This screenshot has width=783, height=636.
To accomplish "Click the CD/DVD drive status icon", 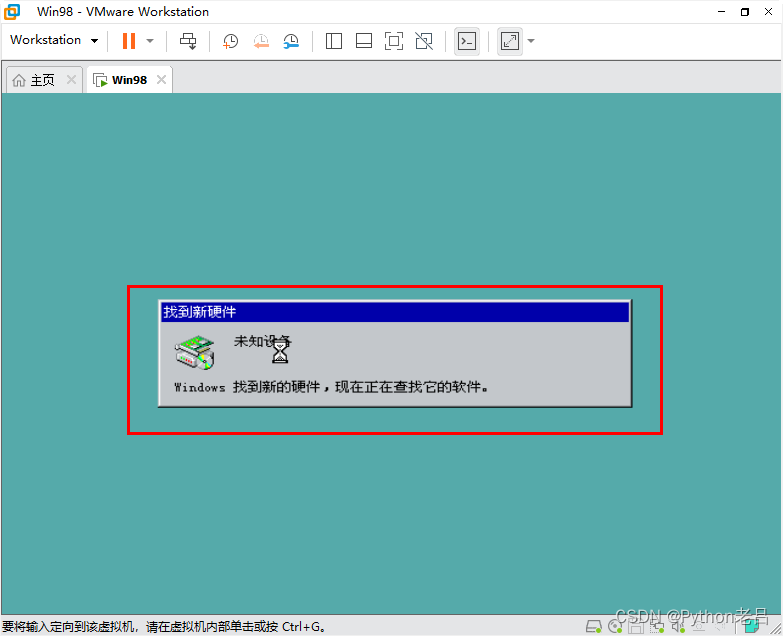I will 615,626.
